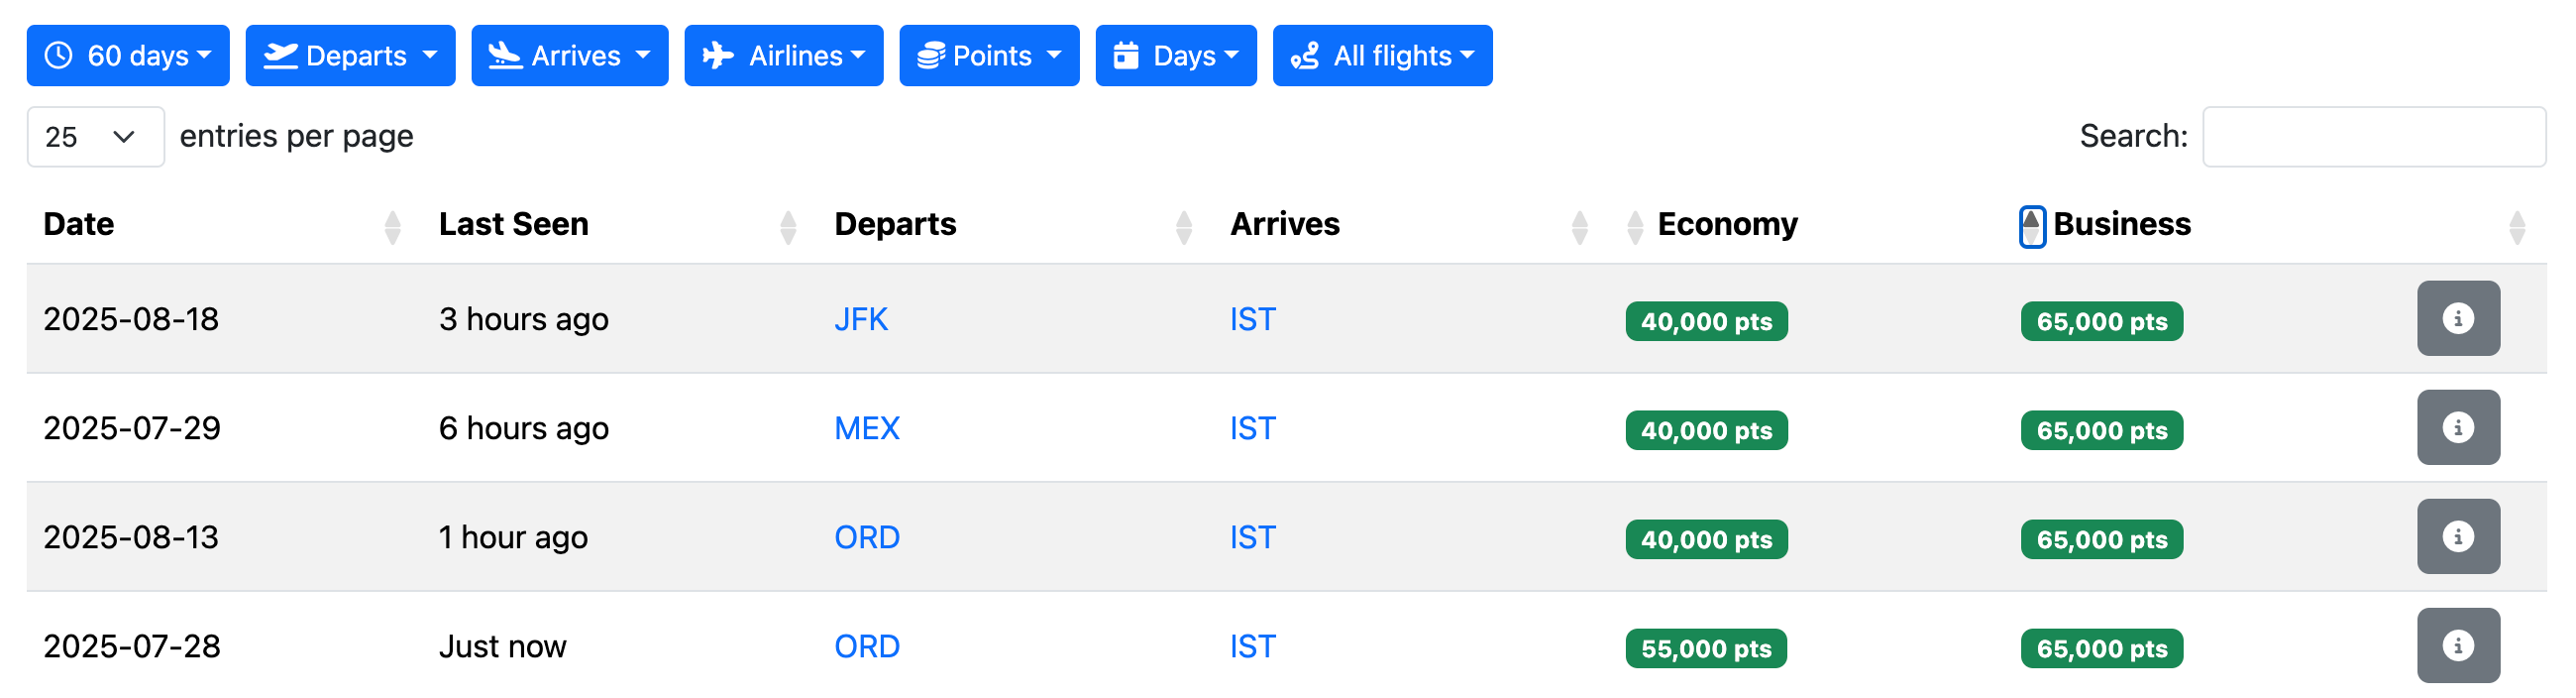The height and width of the screenshot is (698, 2576).
Task: Open info for MEX to IST flight
Action: (x=2458, y=427)
